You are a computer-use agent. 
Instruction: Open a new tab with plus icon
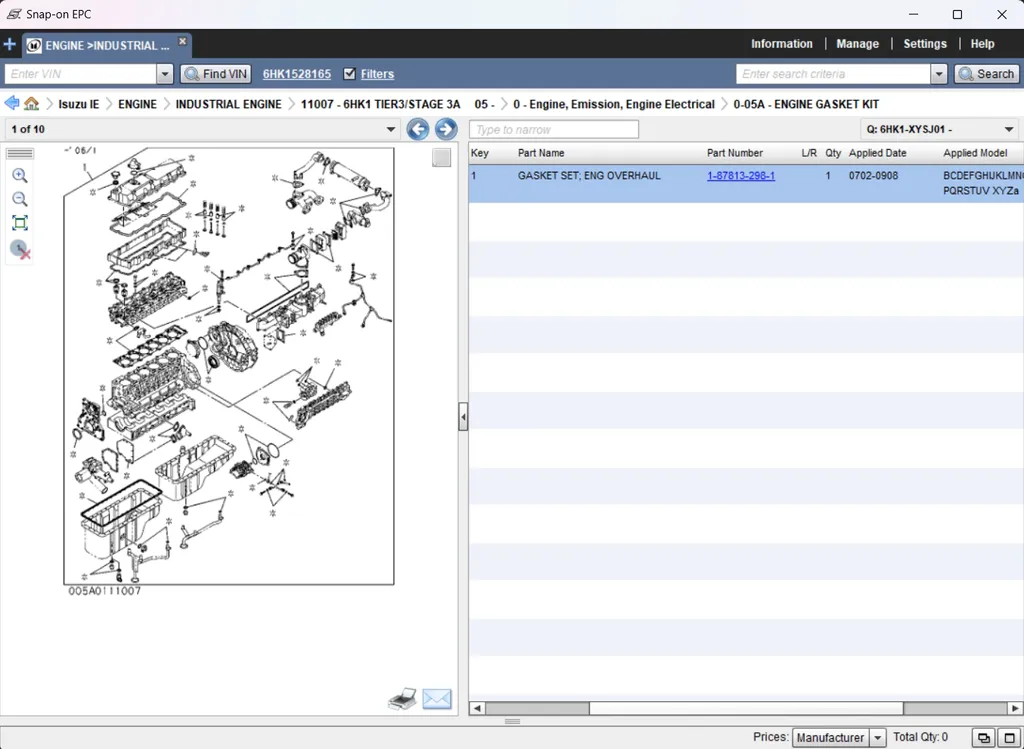click(x=10, y=44)
